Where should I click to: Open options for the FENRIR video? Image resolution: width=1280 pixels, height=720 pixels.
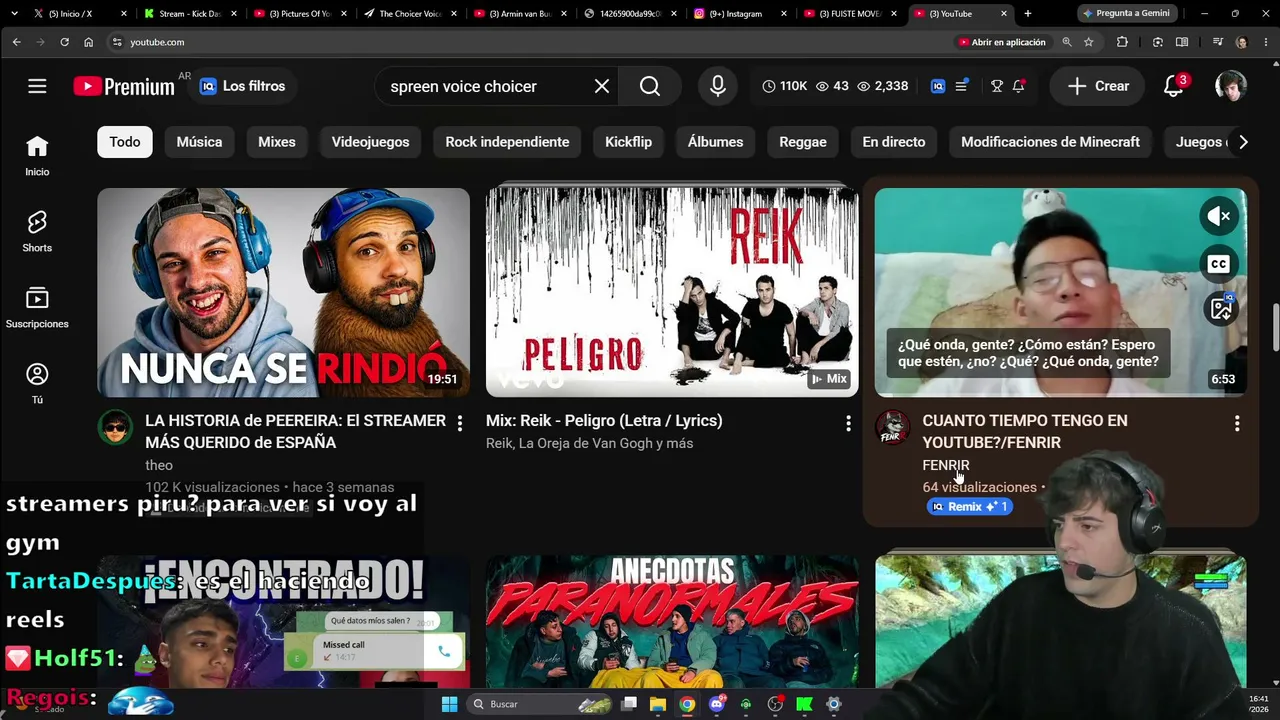pos(1237,423)
